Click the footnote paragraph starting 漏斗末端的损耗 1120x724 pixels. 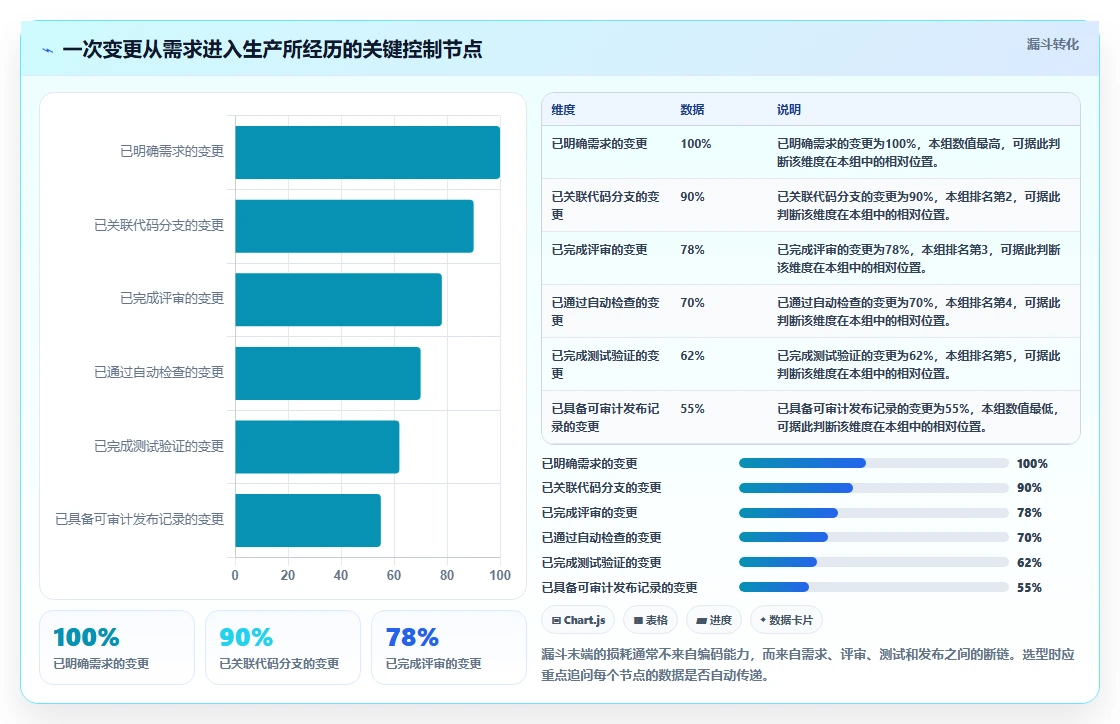point(808,664)
